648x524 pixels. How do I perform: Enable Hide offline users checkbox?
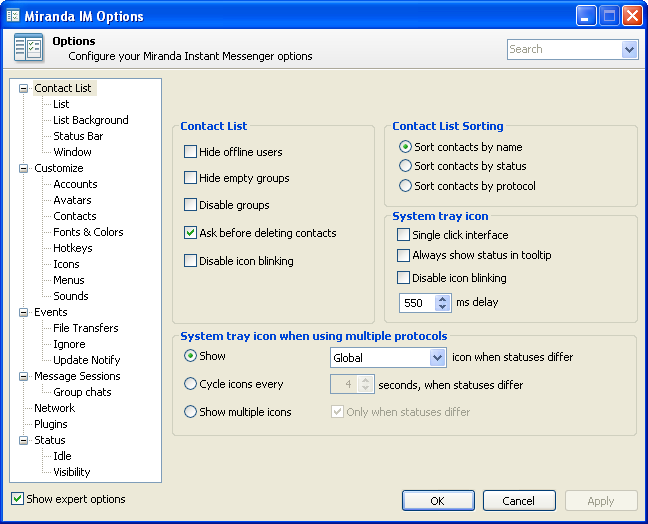191,152
